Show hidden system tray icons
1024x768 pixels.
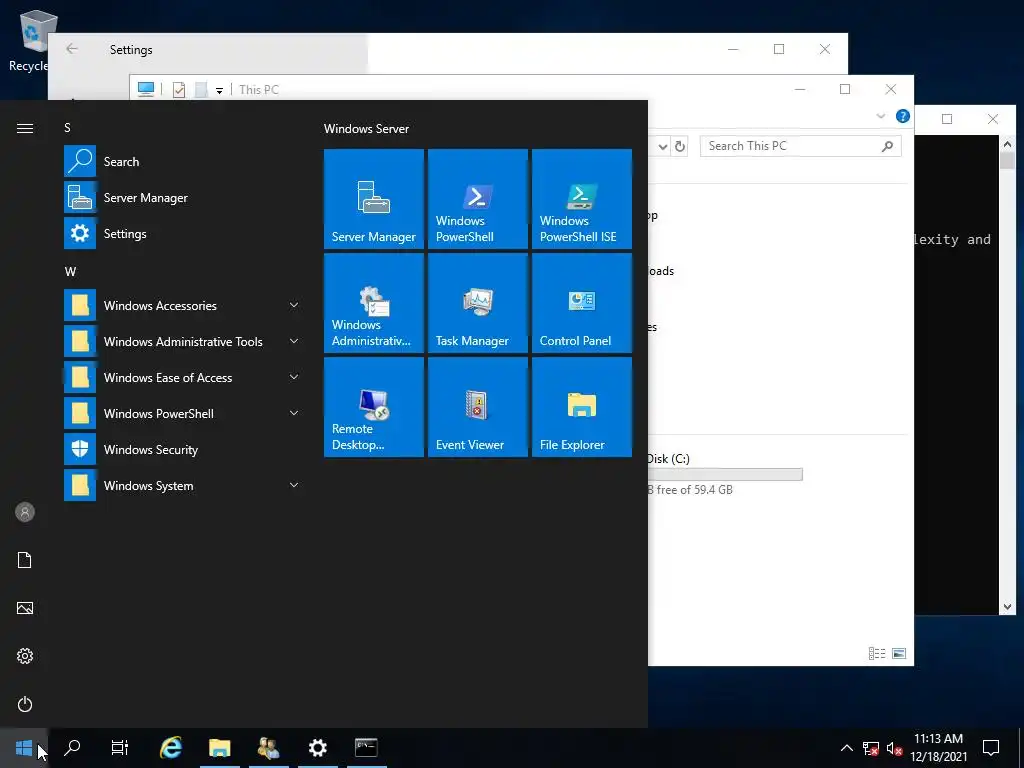pyautogui.click(x=846, y=748)
